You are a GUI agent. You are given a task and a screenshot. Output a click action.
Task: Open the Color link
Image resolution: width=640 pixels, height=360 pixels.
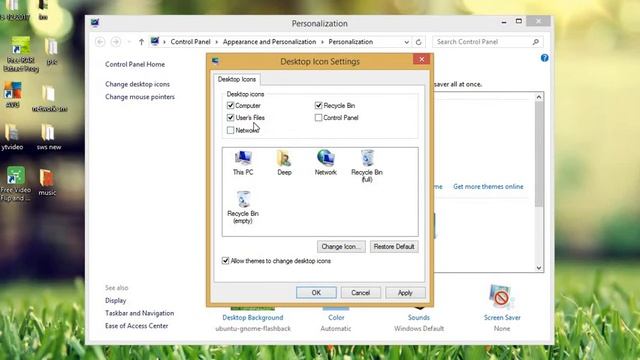pyautogui.click(x=336, y=318)
